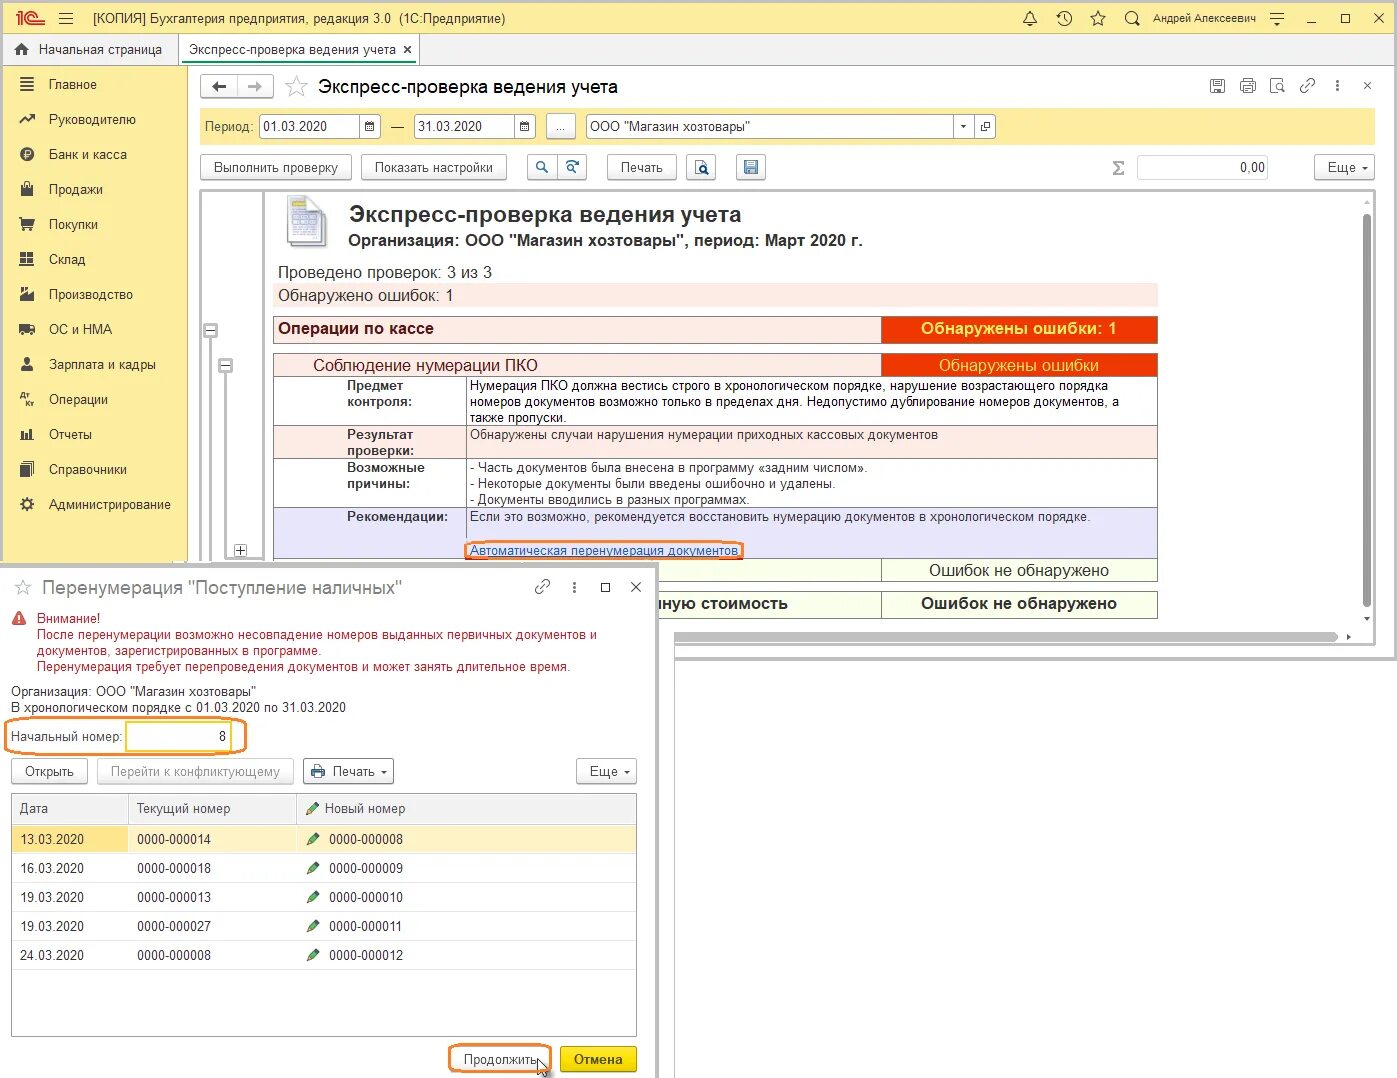Click the find magnifier toolbar icon

tap(541, 168)
